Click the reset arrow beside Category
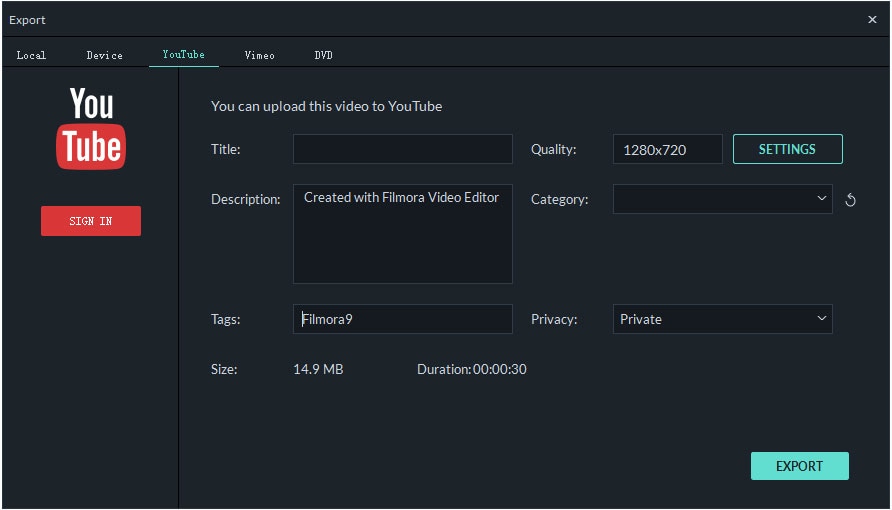Screen dimensions: 892x510 click(x=851, y=200)
